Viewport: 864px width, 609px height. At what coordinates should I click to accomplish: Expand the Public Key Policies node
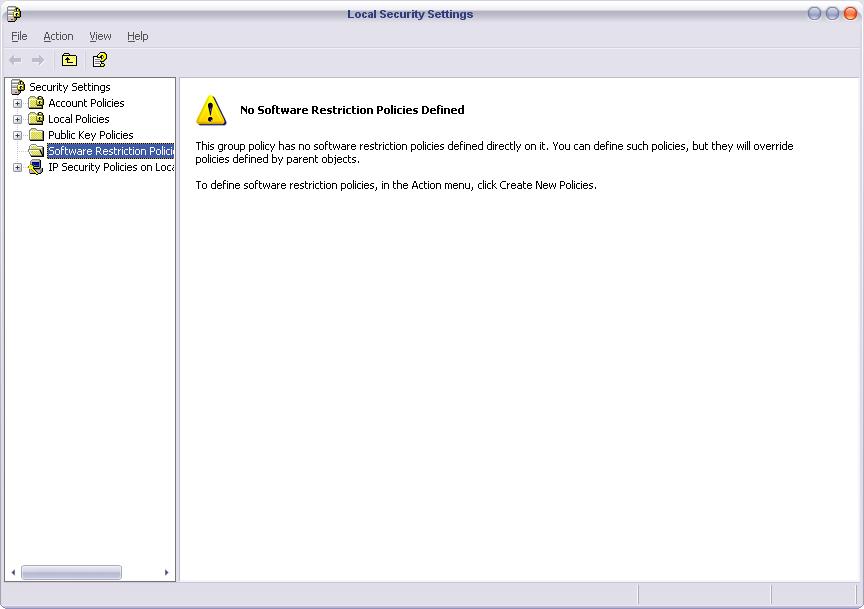18,135
